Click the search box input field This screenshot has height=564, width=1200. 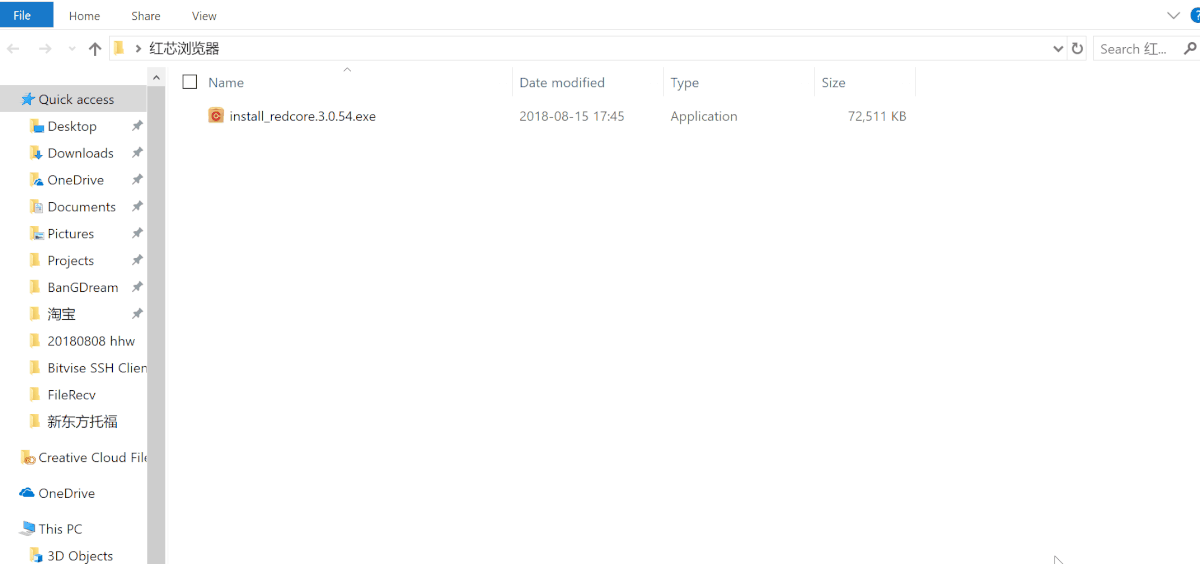1135,49
